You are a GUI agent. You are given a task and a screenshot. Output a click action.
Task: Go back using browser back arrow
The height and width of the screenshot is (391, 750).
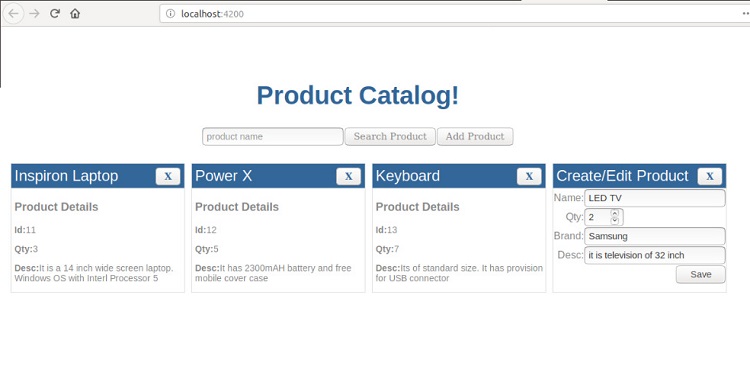pos(13,13)
